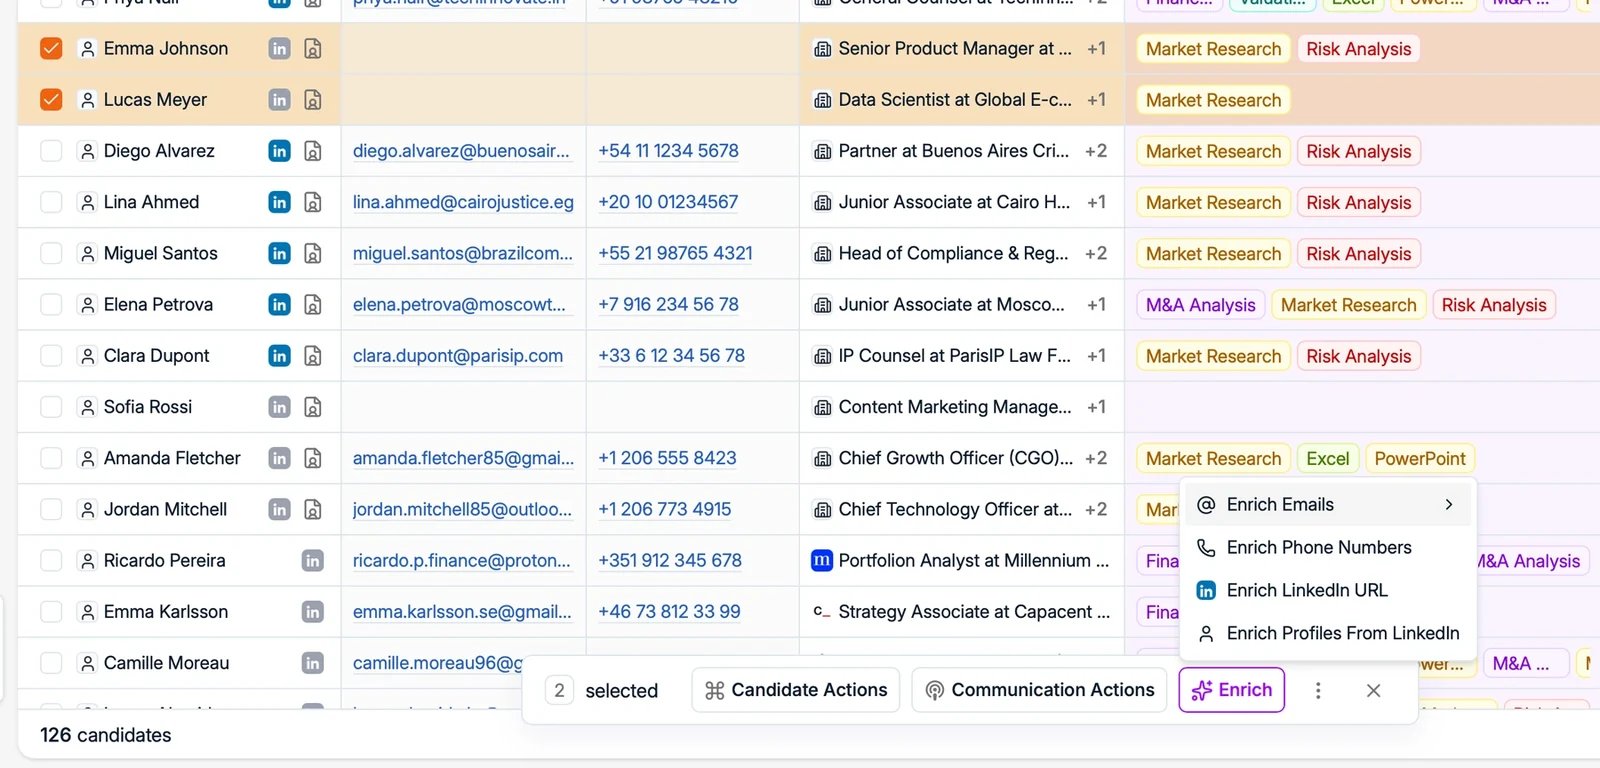Choose Enrich Emails menu option
1600x768 pixels.
(x=1328, y=505)
